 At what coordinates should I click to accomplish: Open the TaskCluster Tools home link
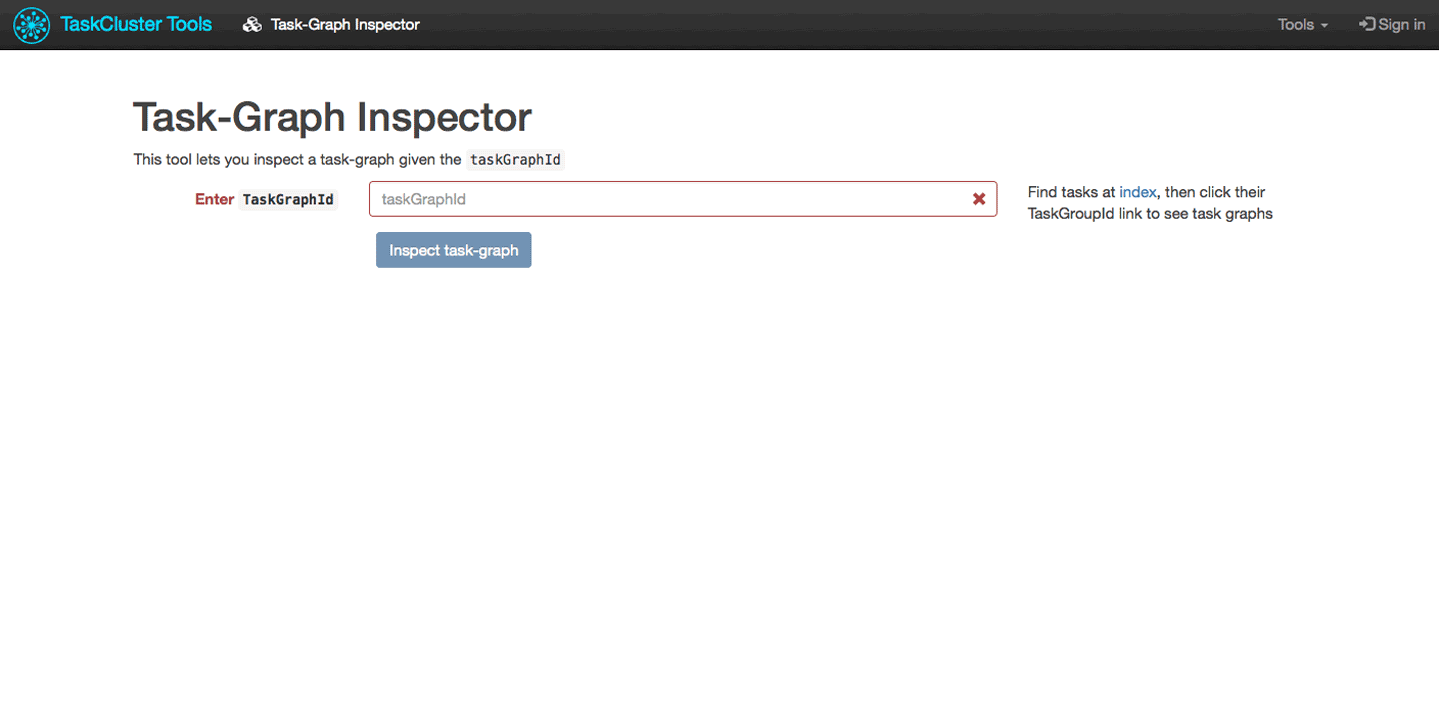pyautogui.click(x=136, y=24)
